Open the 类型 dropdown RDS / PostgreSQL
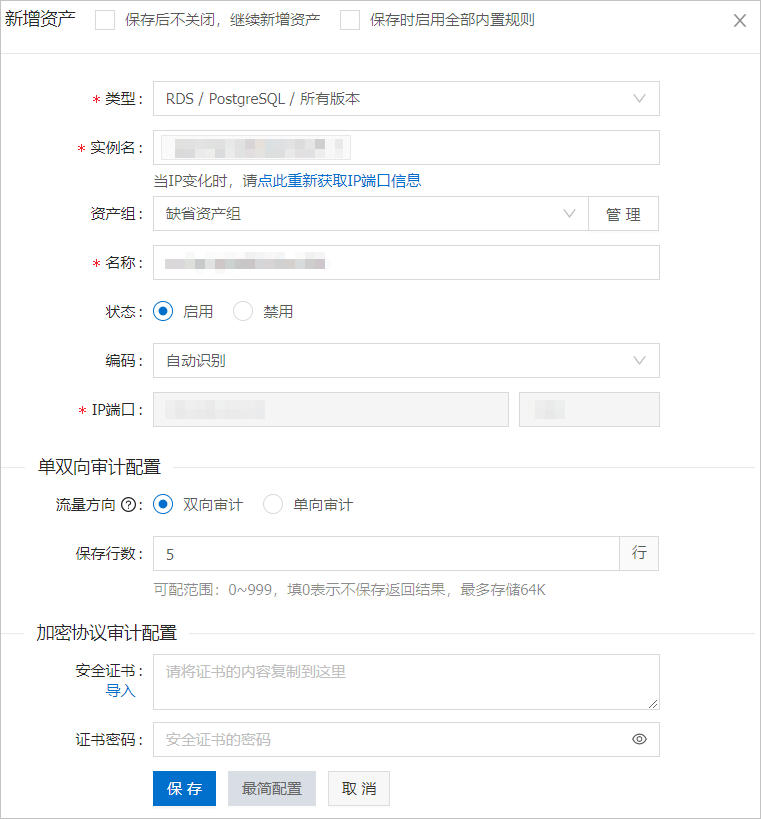This screenshot has width=761, height=819. [406, 99]
